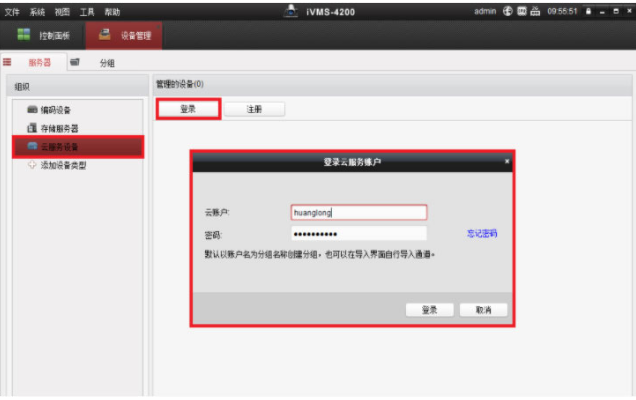Click the 帮助 menu

(x=112, y=10)
